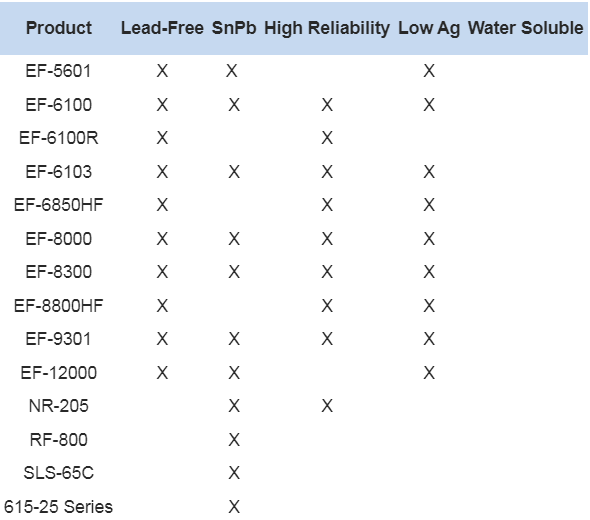Click the SnPb column header
Image resolution: width=590 pixels, height=520 pixels.
(234, 28)
